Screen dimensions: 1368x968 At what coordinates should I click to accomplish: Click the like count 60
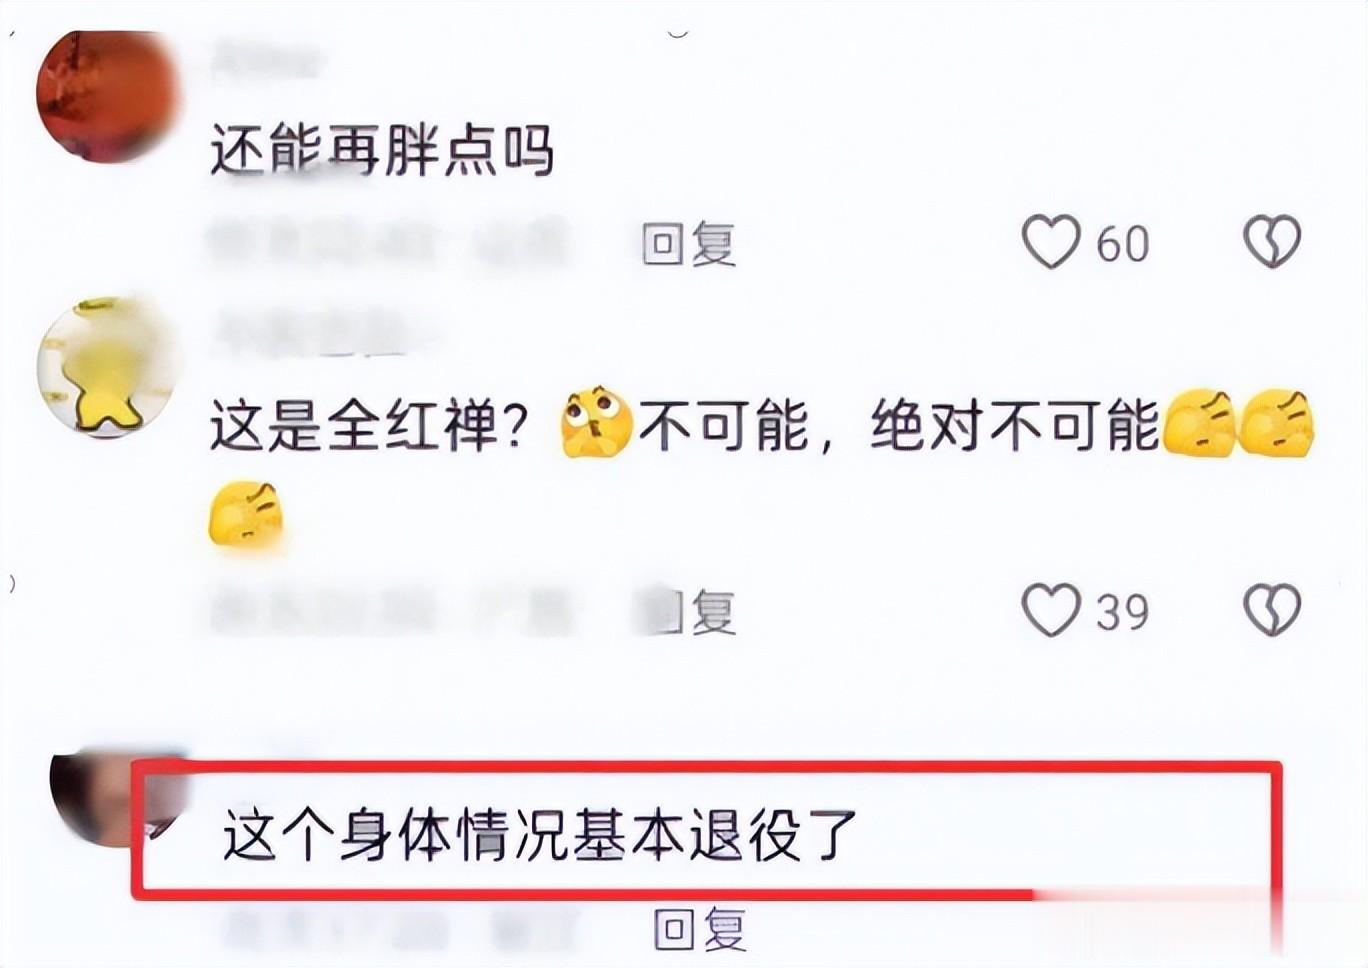pyautogui.click(x=1122, y=244)
